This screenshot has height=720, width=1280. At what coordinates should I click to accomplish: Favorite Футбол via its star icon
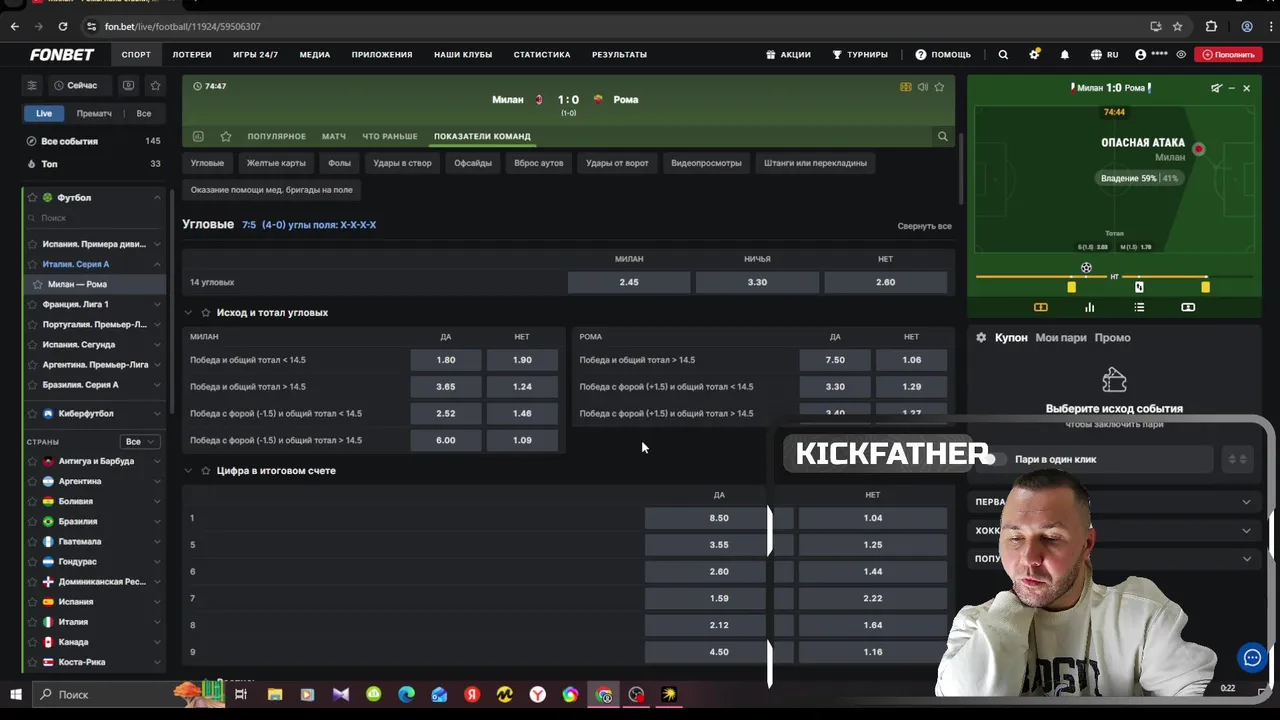(x=32, y=198)
